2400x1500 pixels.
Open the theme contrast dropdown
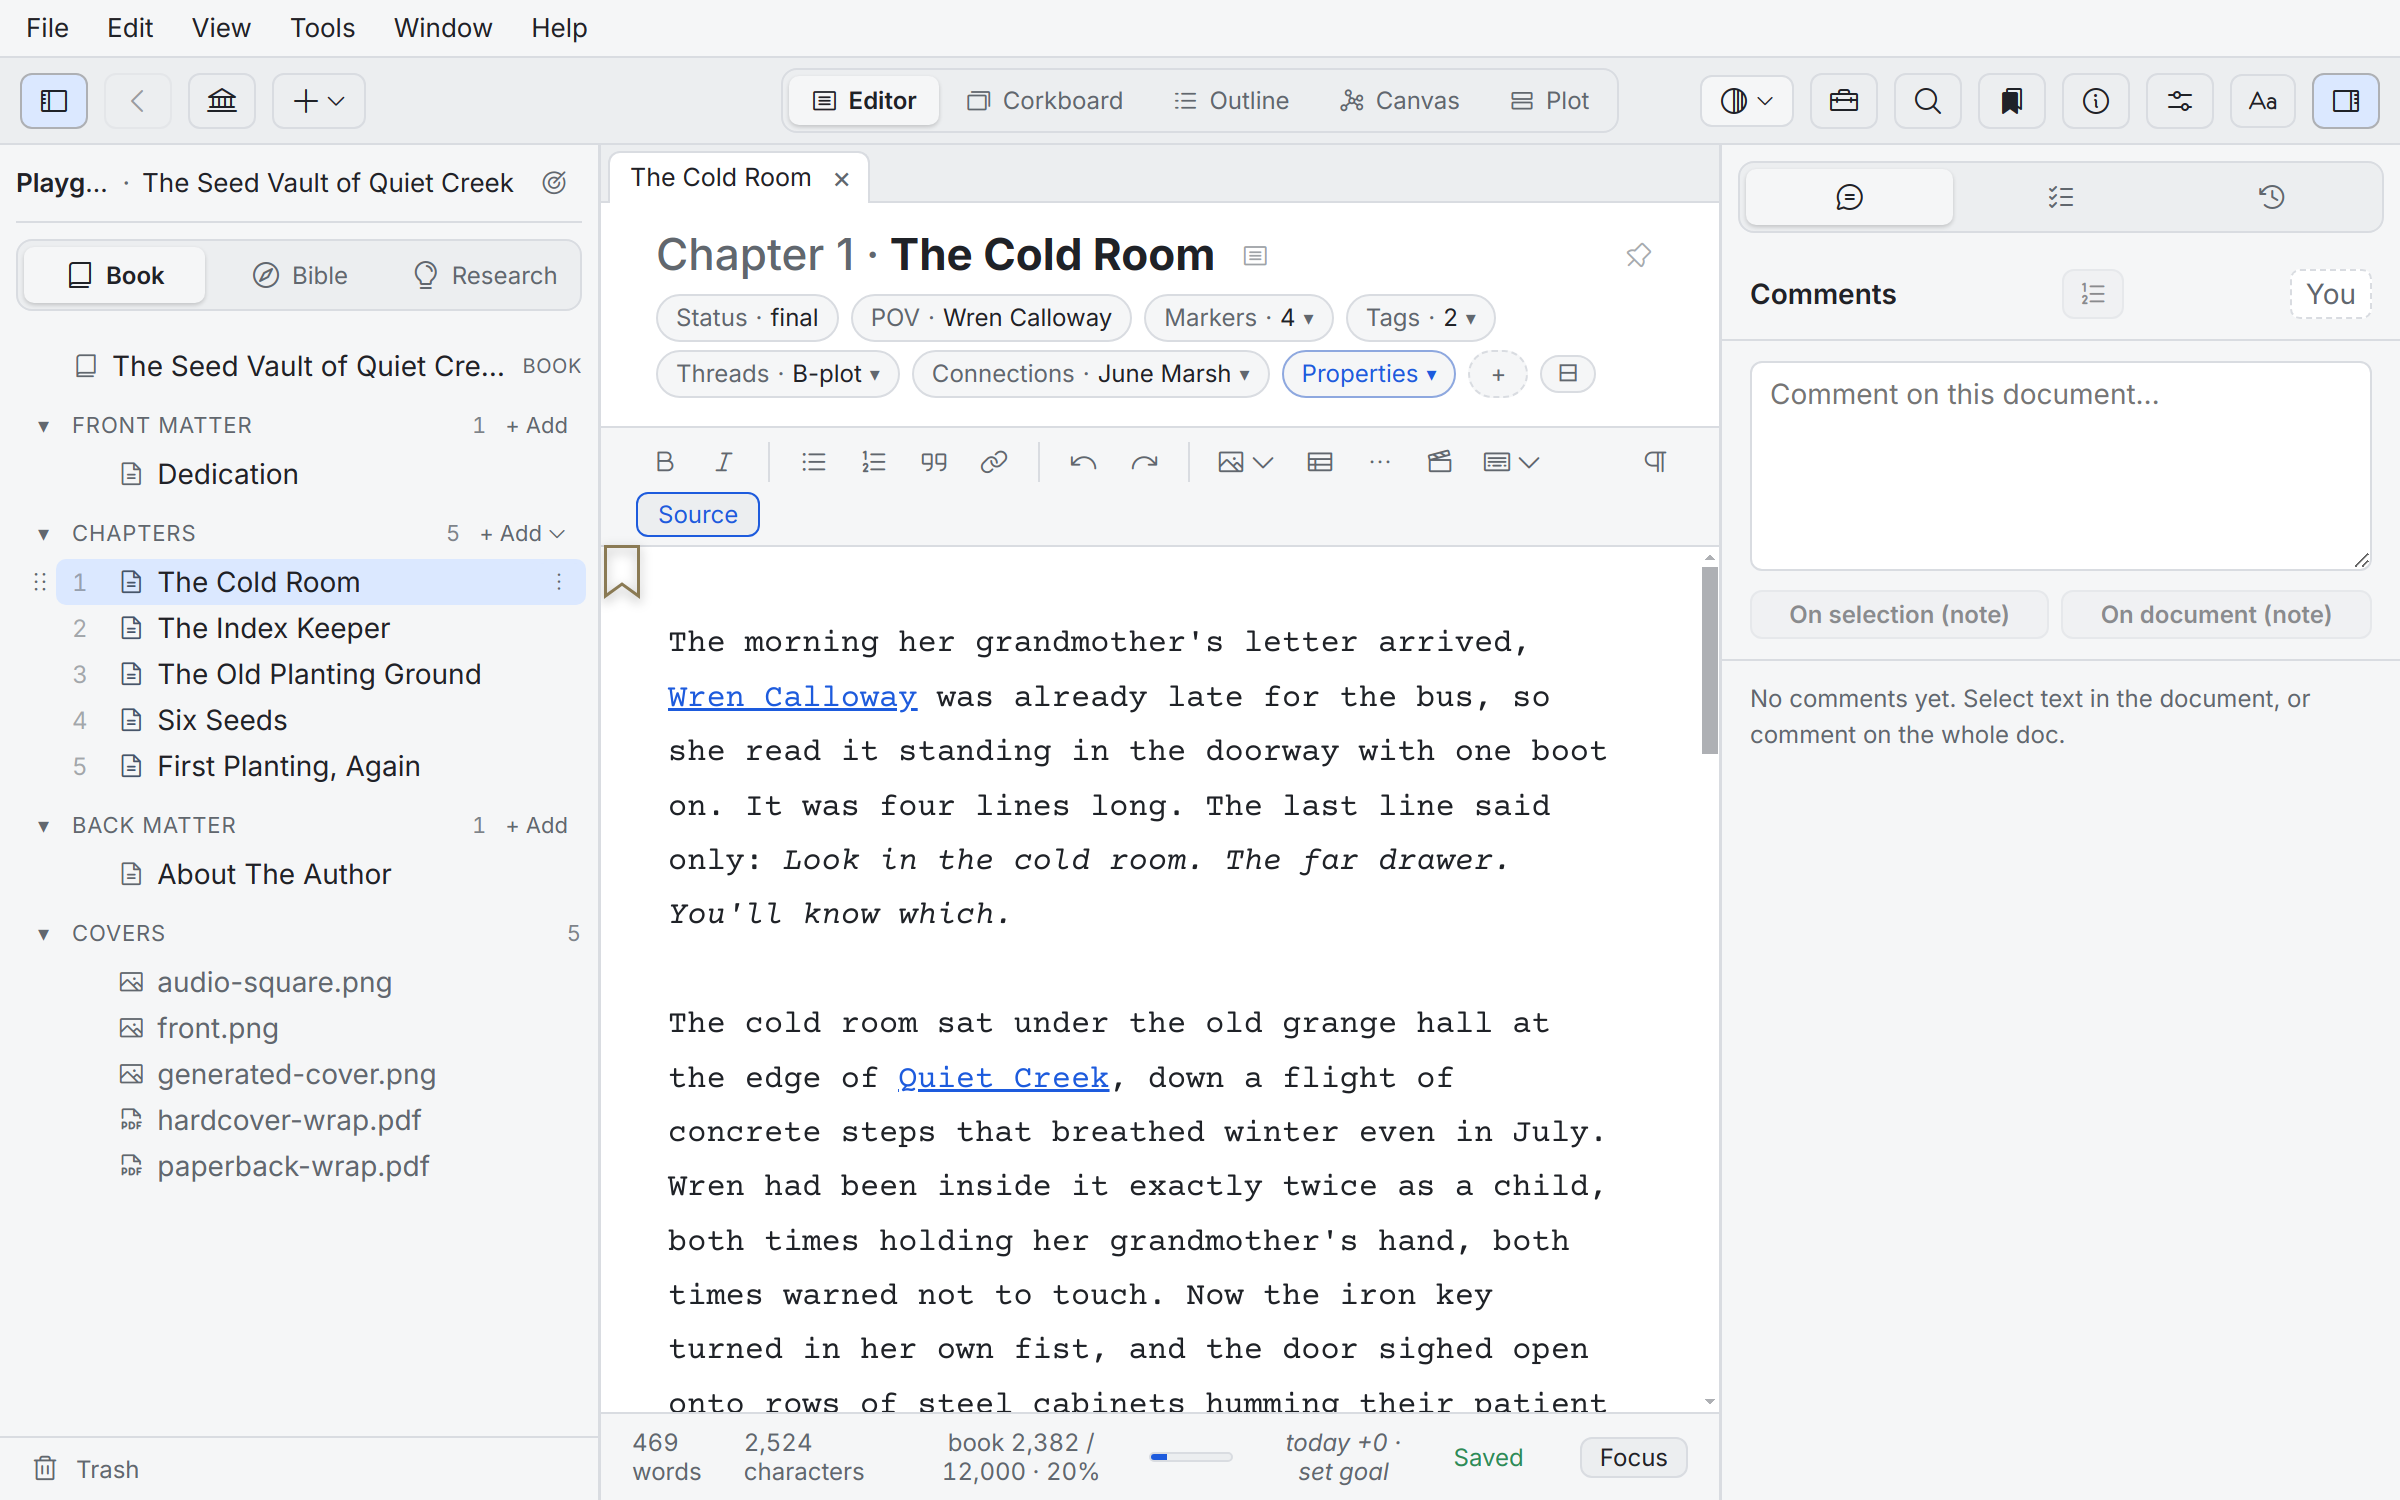pos(1746,101)
